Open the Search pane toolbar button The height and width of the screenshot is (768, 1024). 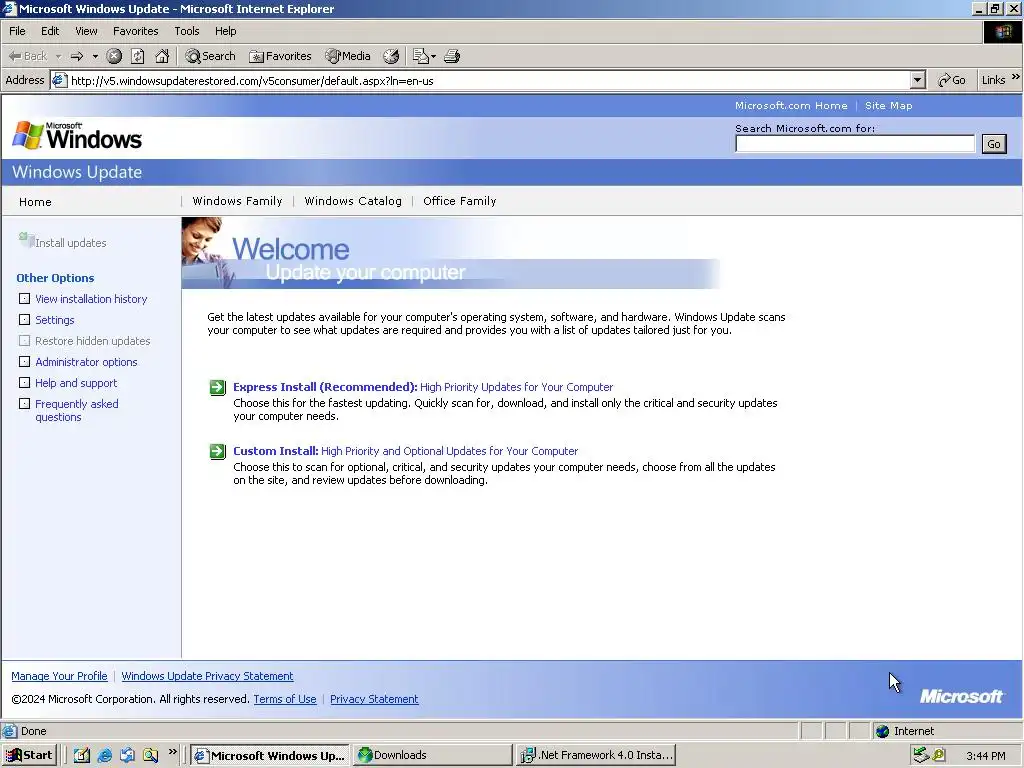pyautogui.click(x=210, y=56)
